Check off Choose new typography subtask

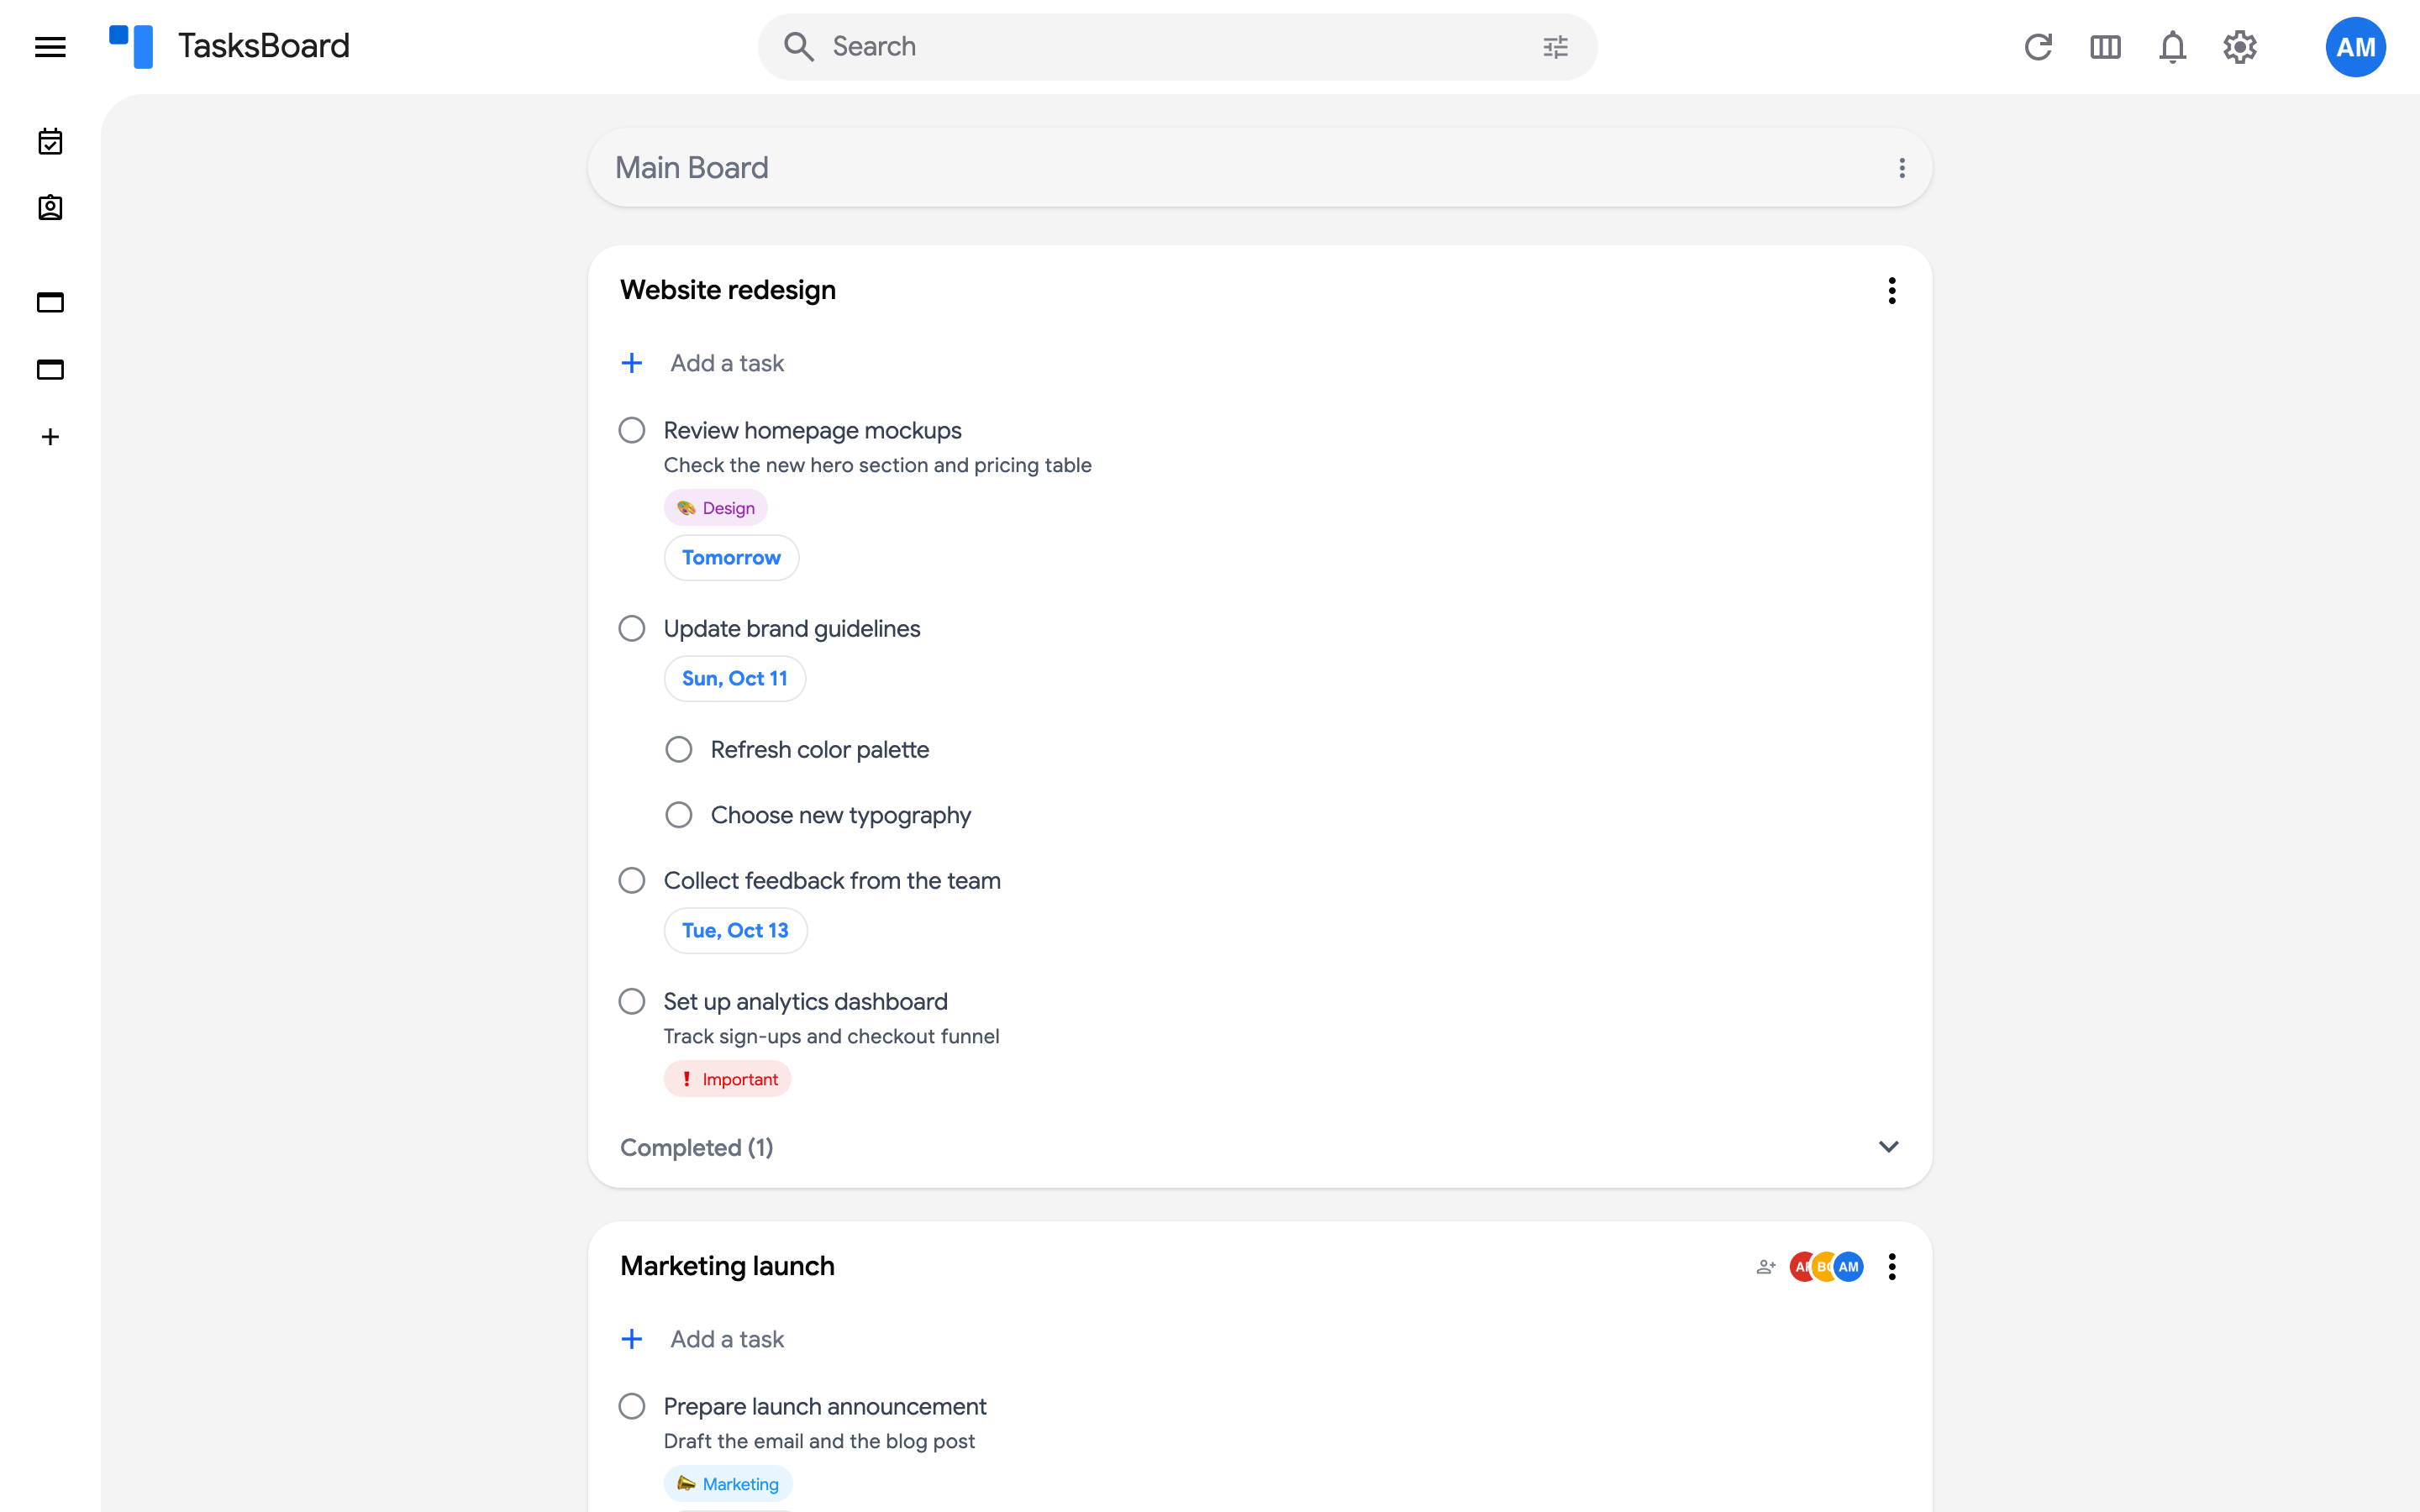click(679, 816)
